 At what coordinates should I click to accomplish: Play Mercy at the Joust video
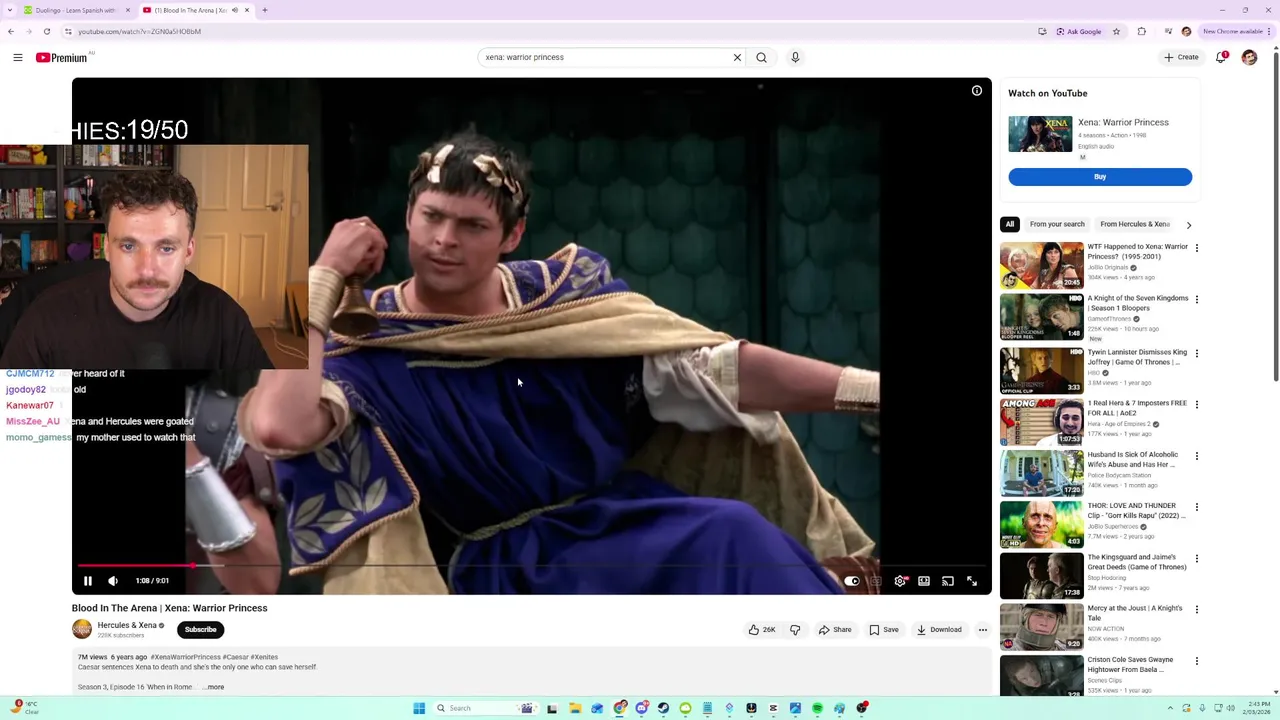(x=1042, y=627)
